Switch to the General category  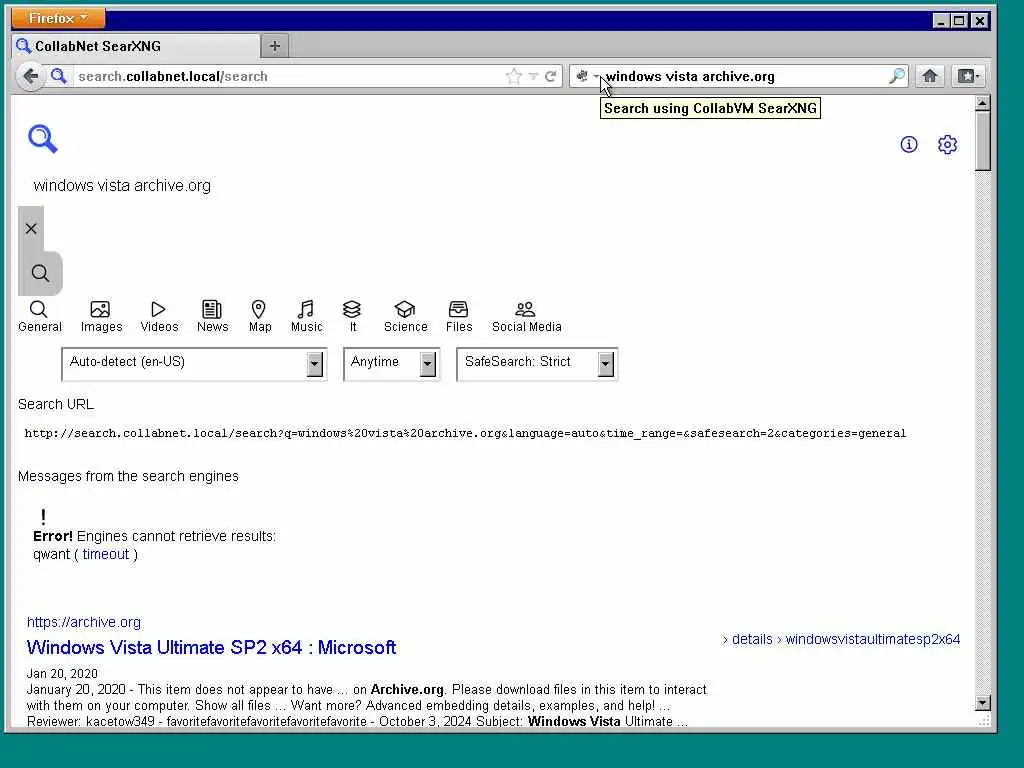click(x=40, y=317)
